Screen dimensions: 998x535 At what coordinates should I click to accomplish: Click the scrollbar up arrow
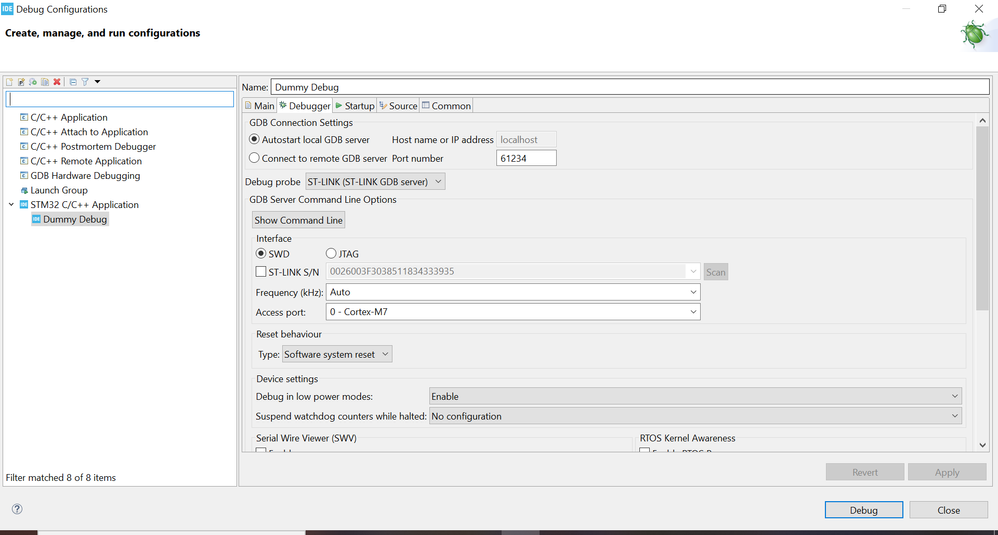tap(982, 120)
